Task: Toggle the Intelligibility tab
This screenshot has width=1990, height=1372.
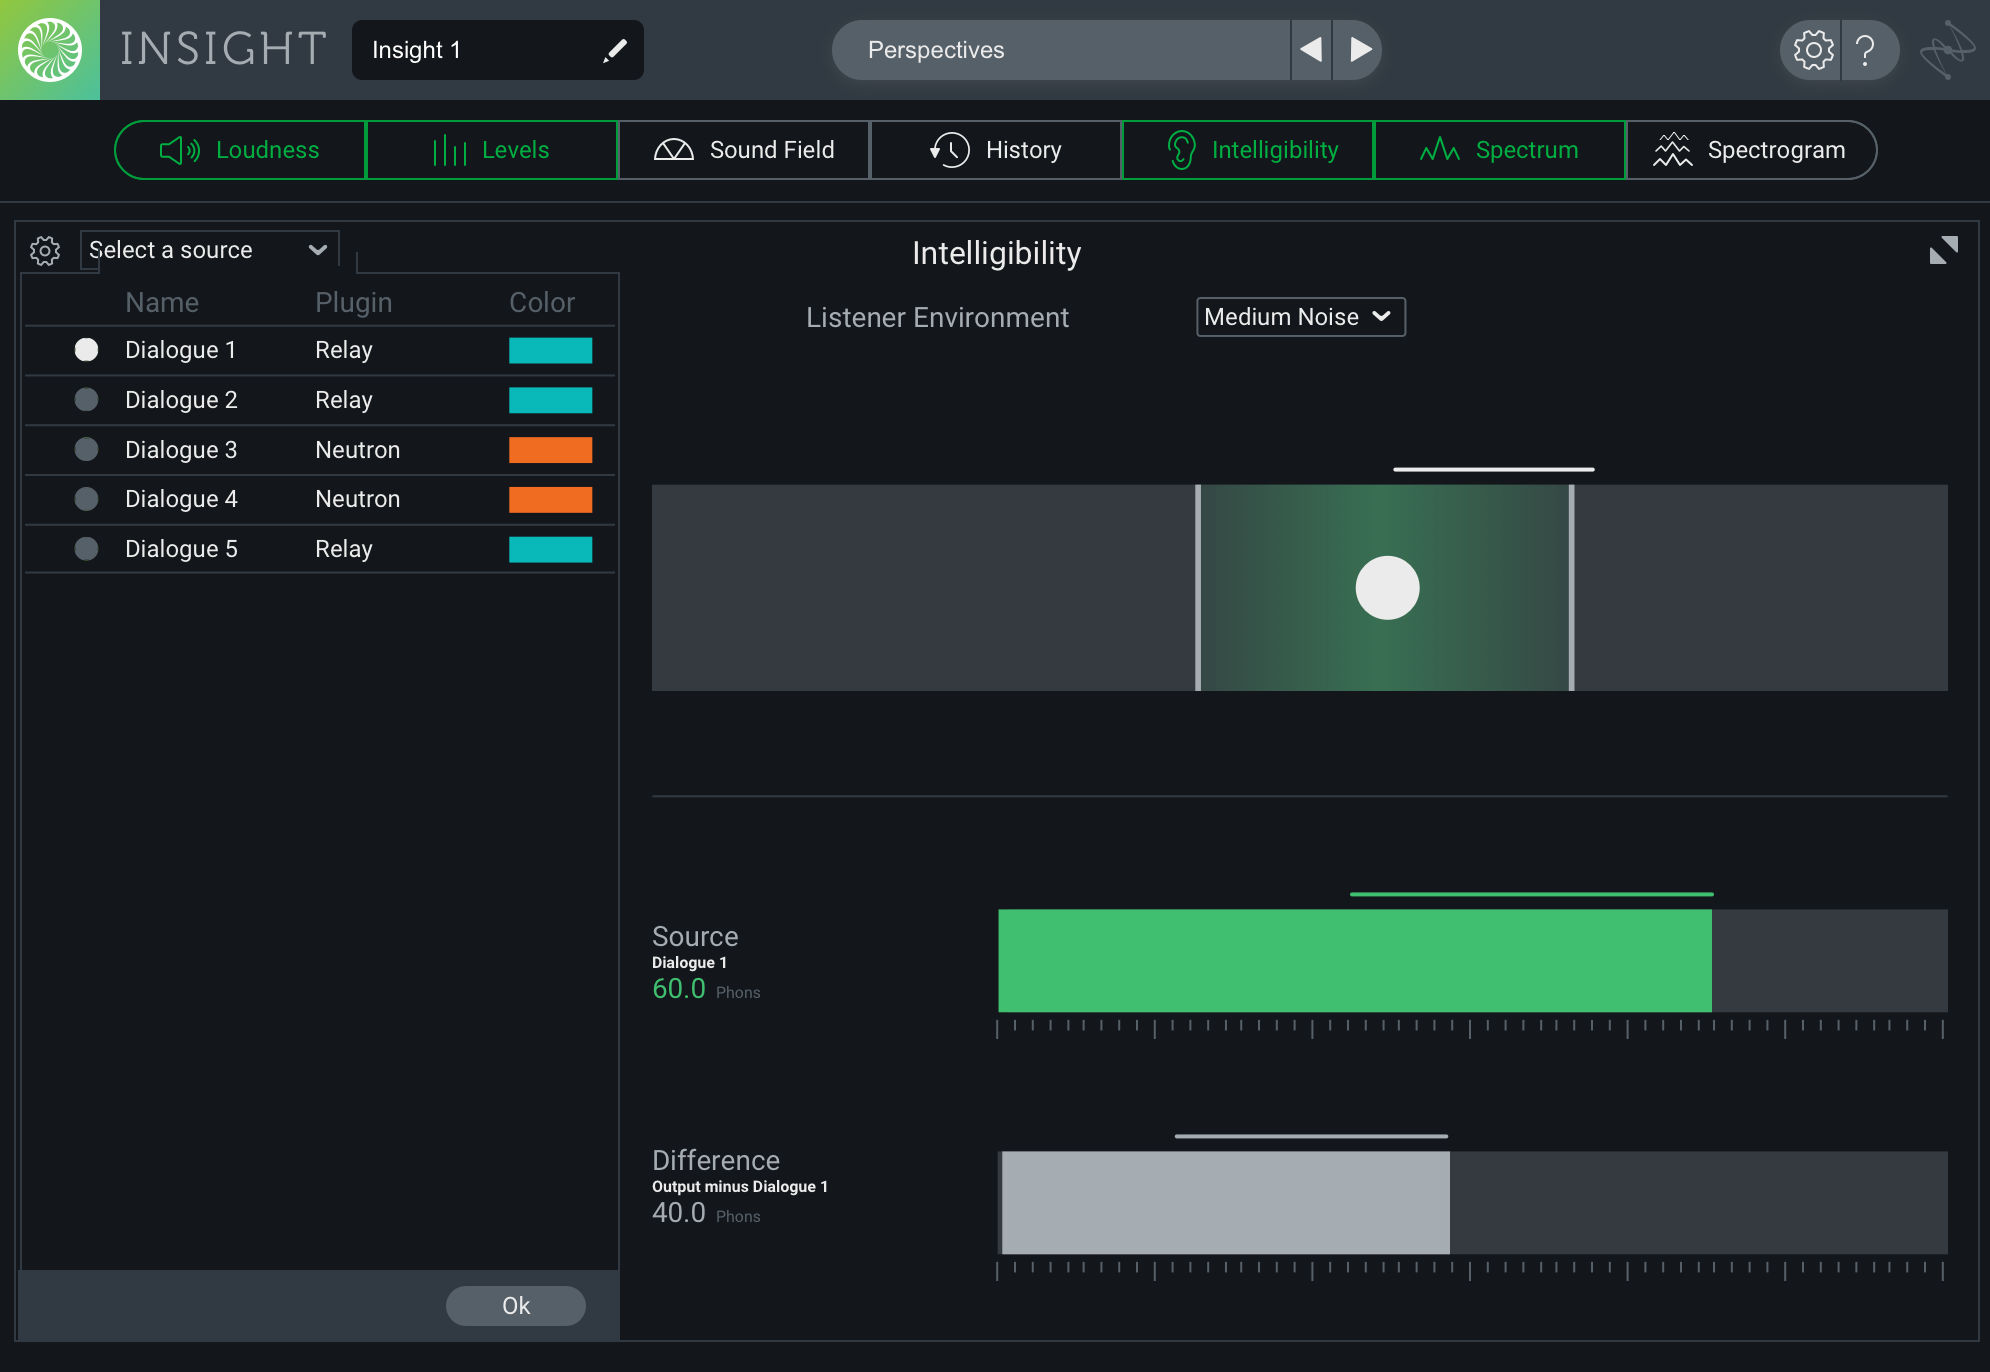Action: point(1248,150)
